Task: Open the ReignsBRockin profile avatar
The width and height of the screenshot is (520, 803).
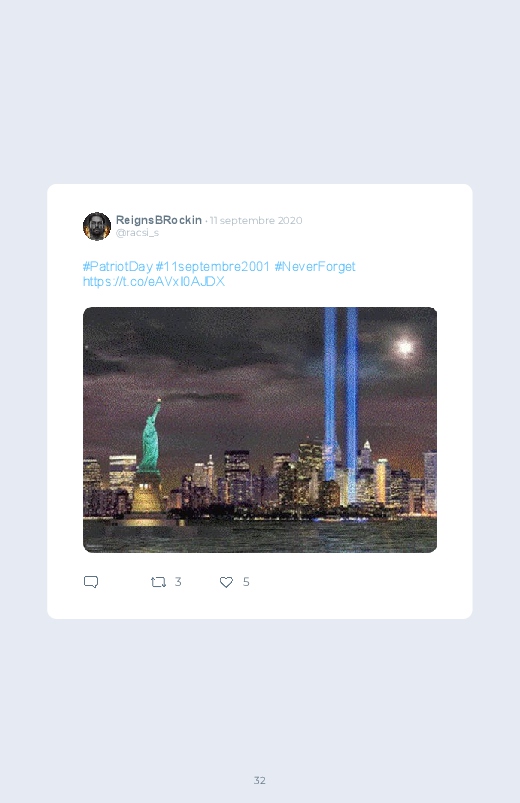Action: click(x=97, y=226)
